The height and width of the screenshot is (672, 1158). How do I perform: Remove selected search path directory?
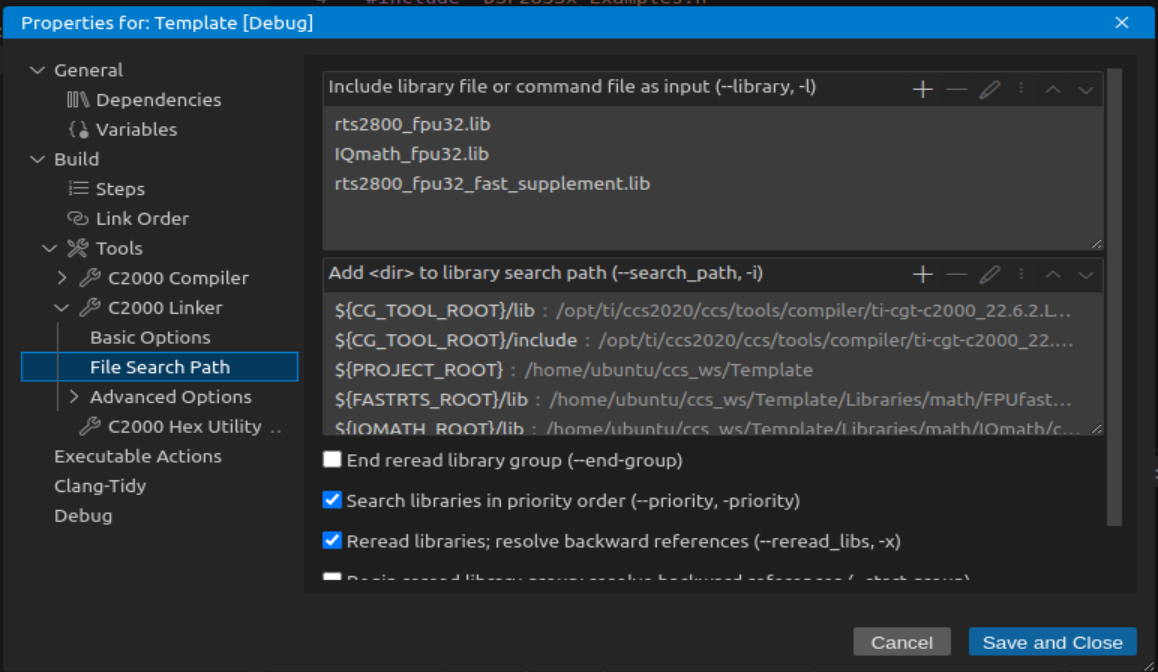(956, 275)
